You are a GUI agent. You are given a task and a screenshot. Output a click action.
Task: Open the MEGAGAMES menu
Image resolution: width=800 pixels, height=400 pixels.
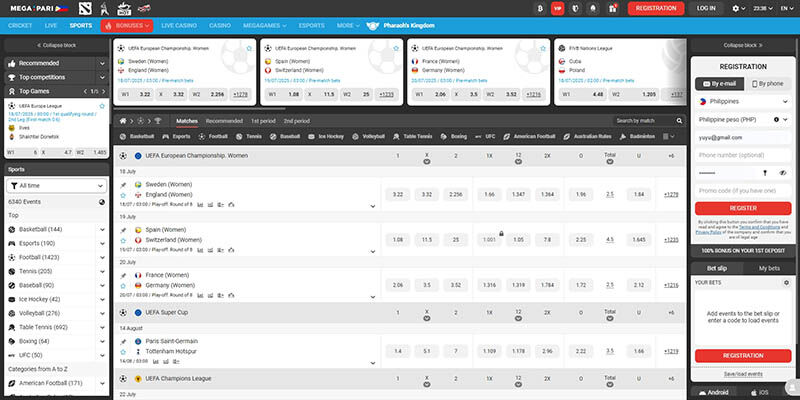pos(264,26)
